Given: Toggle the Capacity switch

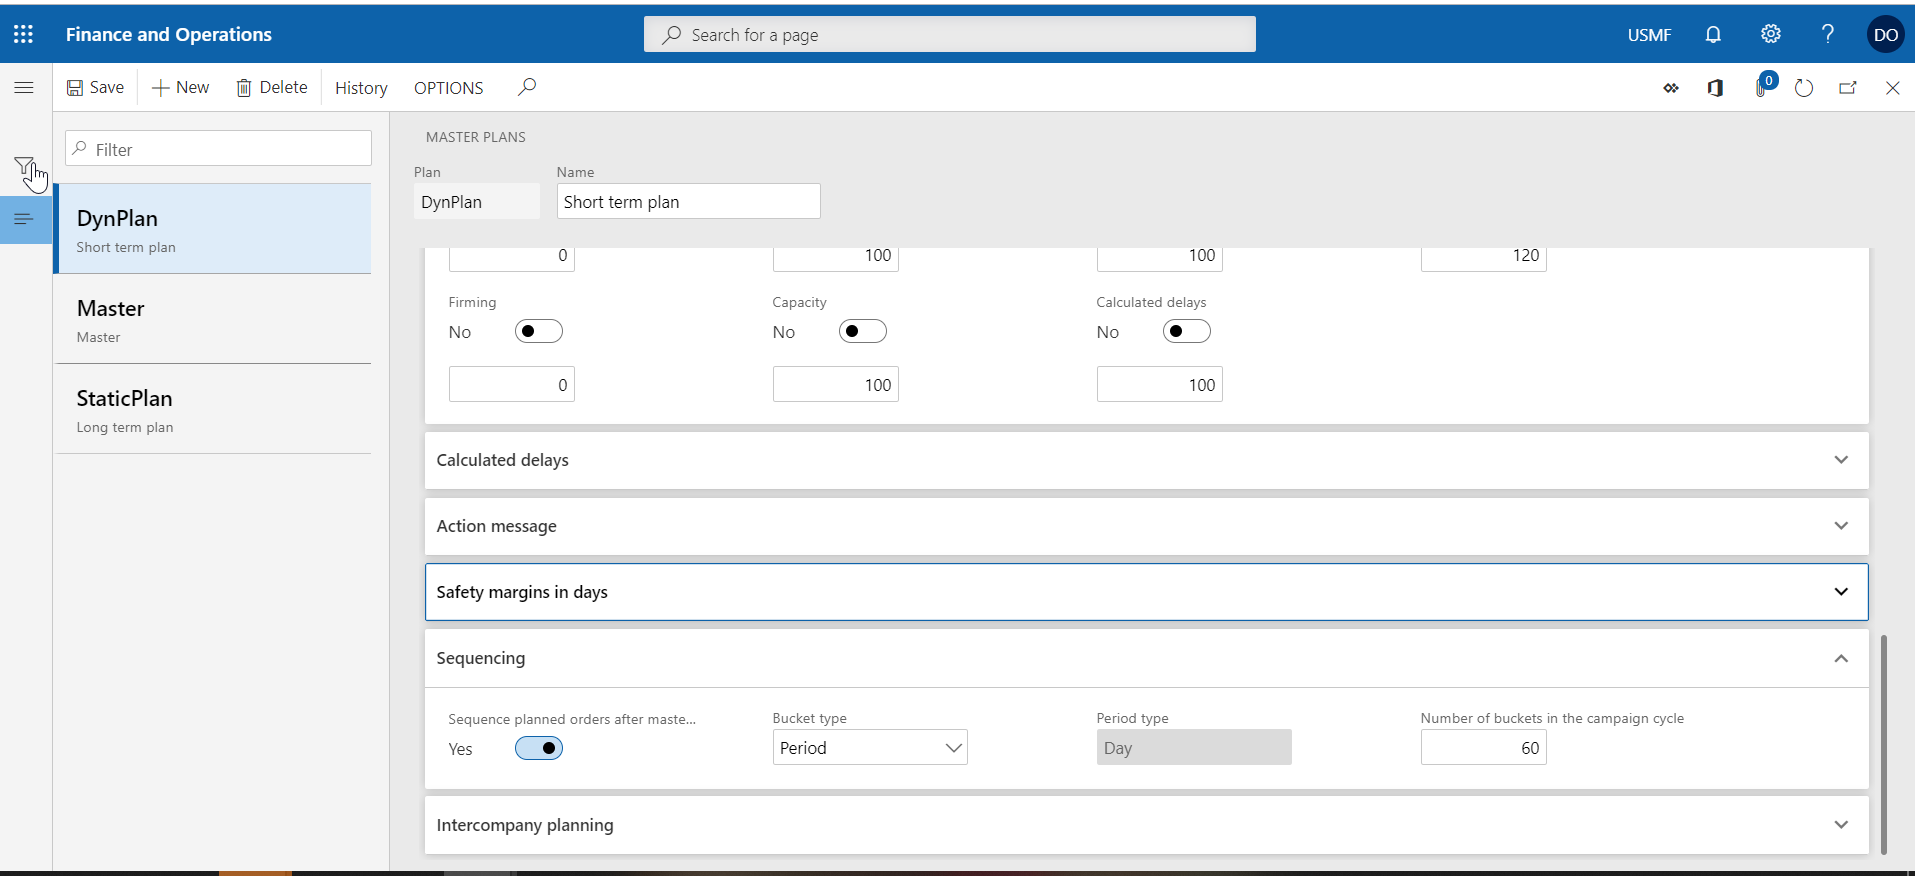Looking at the screenshot, I should [862, 332].
